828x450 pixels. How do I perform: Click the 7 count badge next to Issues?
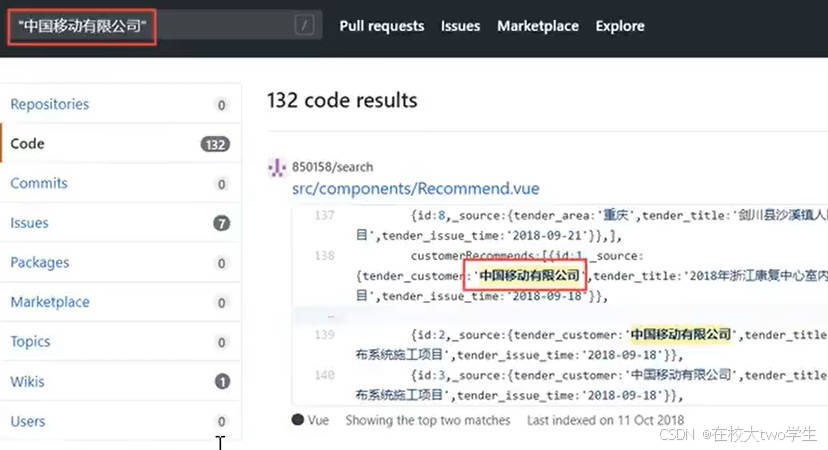[222, 223]
